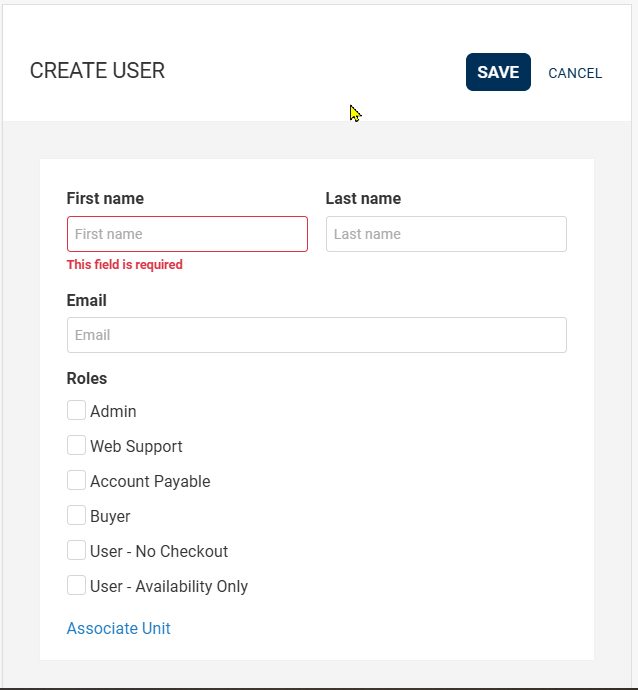Focus the First name input field

click(187, 234)
